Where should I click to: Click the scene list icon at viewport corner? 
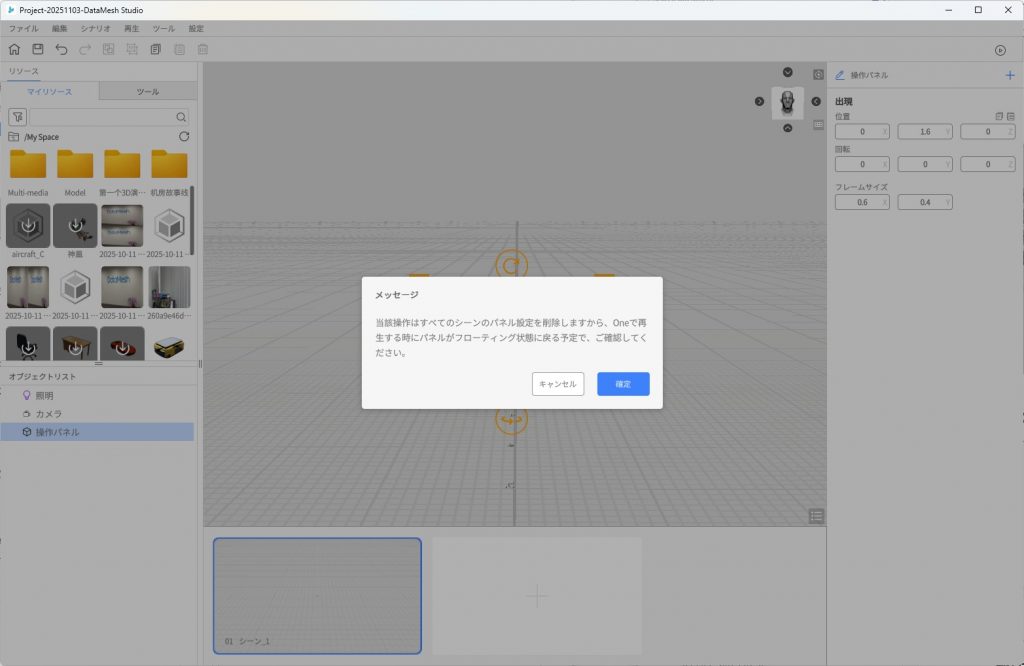pyautogui.click(x=817, y=516)
